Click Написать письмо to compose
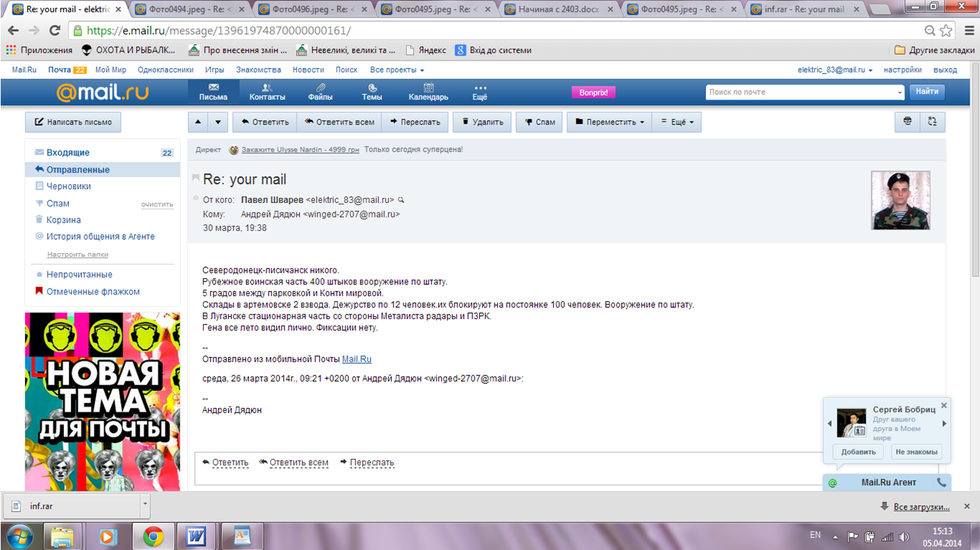Viewport: 980px width, 550px height. pos(73,122)
